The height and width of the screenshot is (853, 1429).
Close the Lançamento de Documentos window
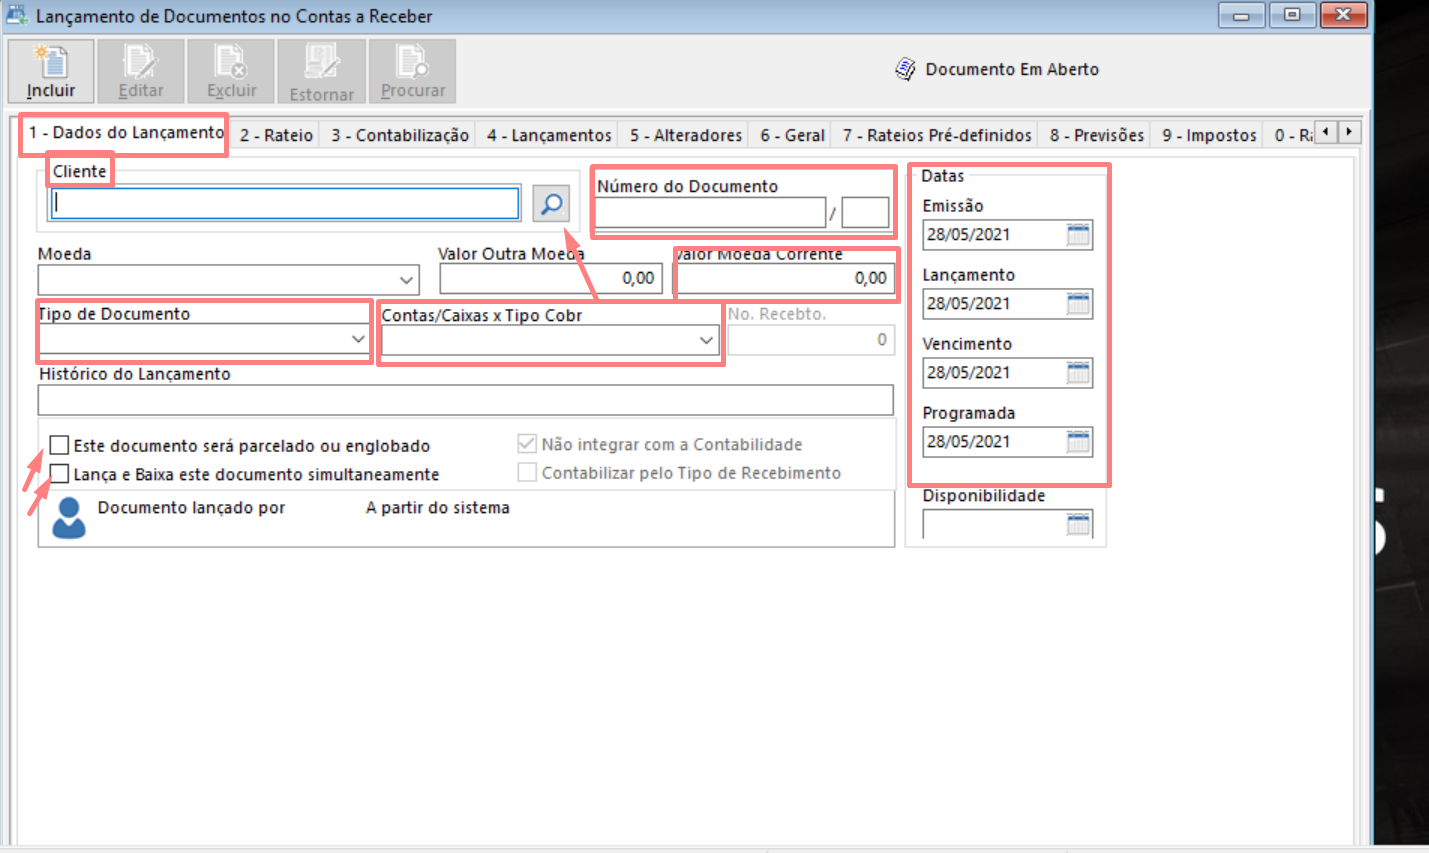[1344, 15]
